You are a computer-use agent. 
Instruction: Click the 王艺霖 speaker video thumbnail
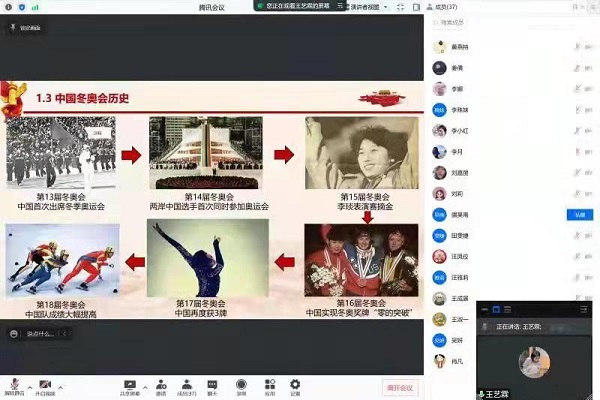[x=534, y=360]
